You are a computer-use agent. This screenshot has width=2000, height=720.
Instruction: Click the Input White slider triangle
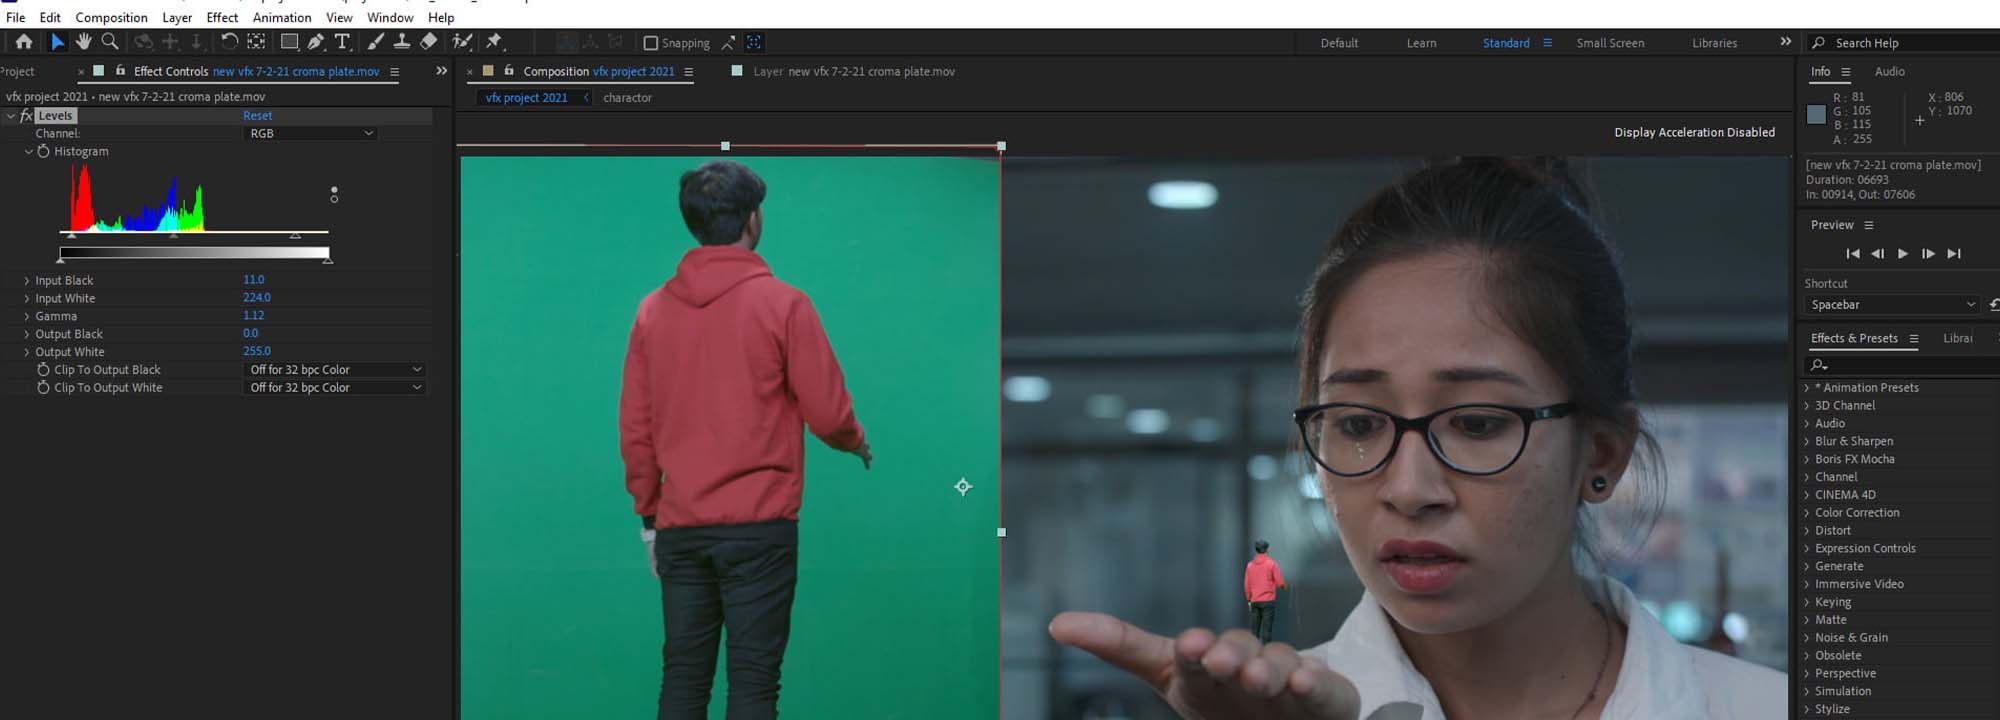point(295,235)
